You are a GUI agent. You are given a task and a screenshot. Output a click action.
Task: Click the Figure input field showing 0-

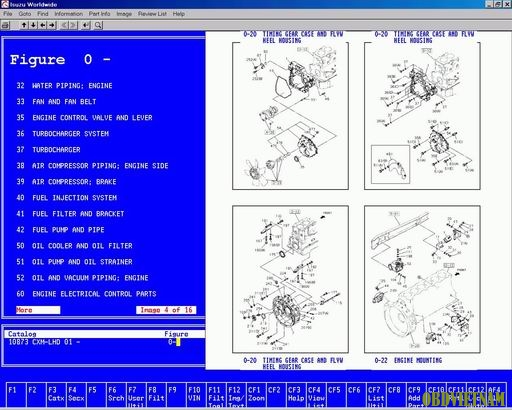click(x=174, y=342)
